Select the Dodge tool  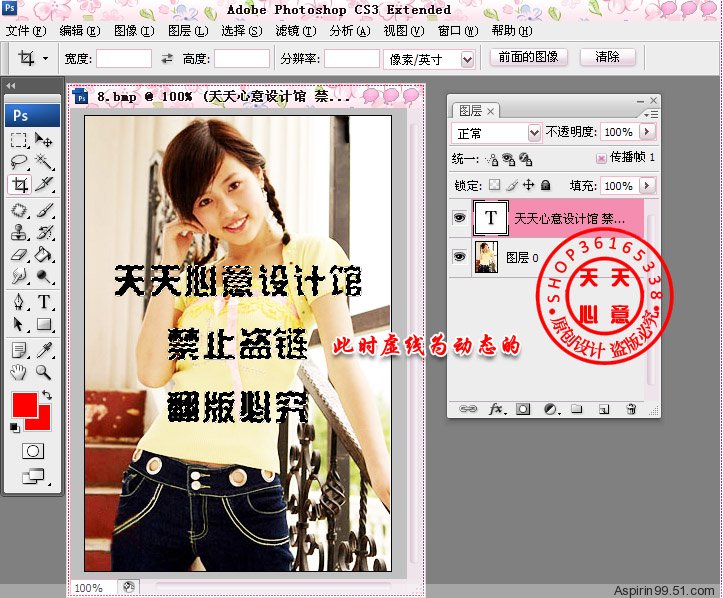pos(44,276)
